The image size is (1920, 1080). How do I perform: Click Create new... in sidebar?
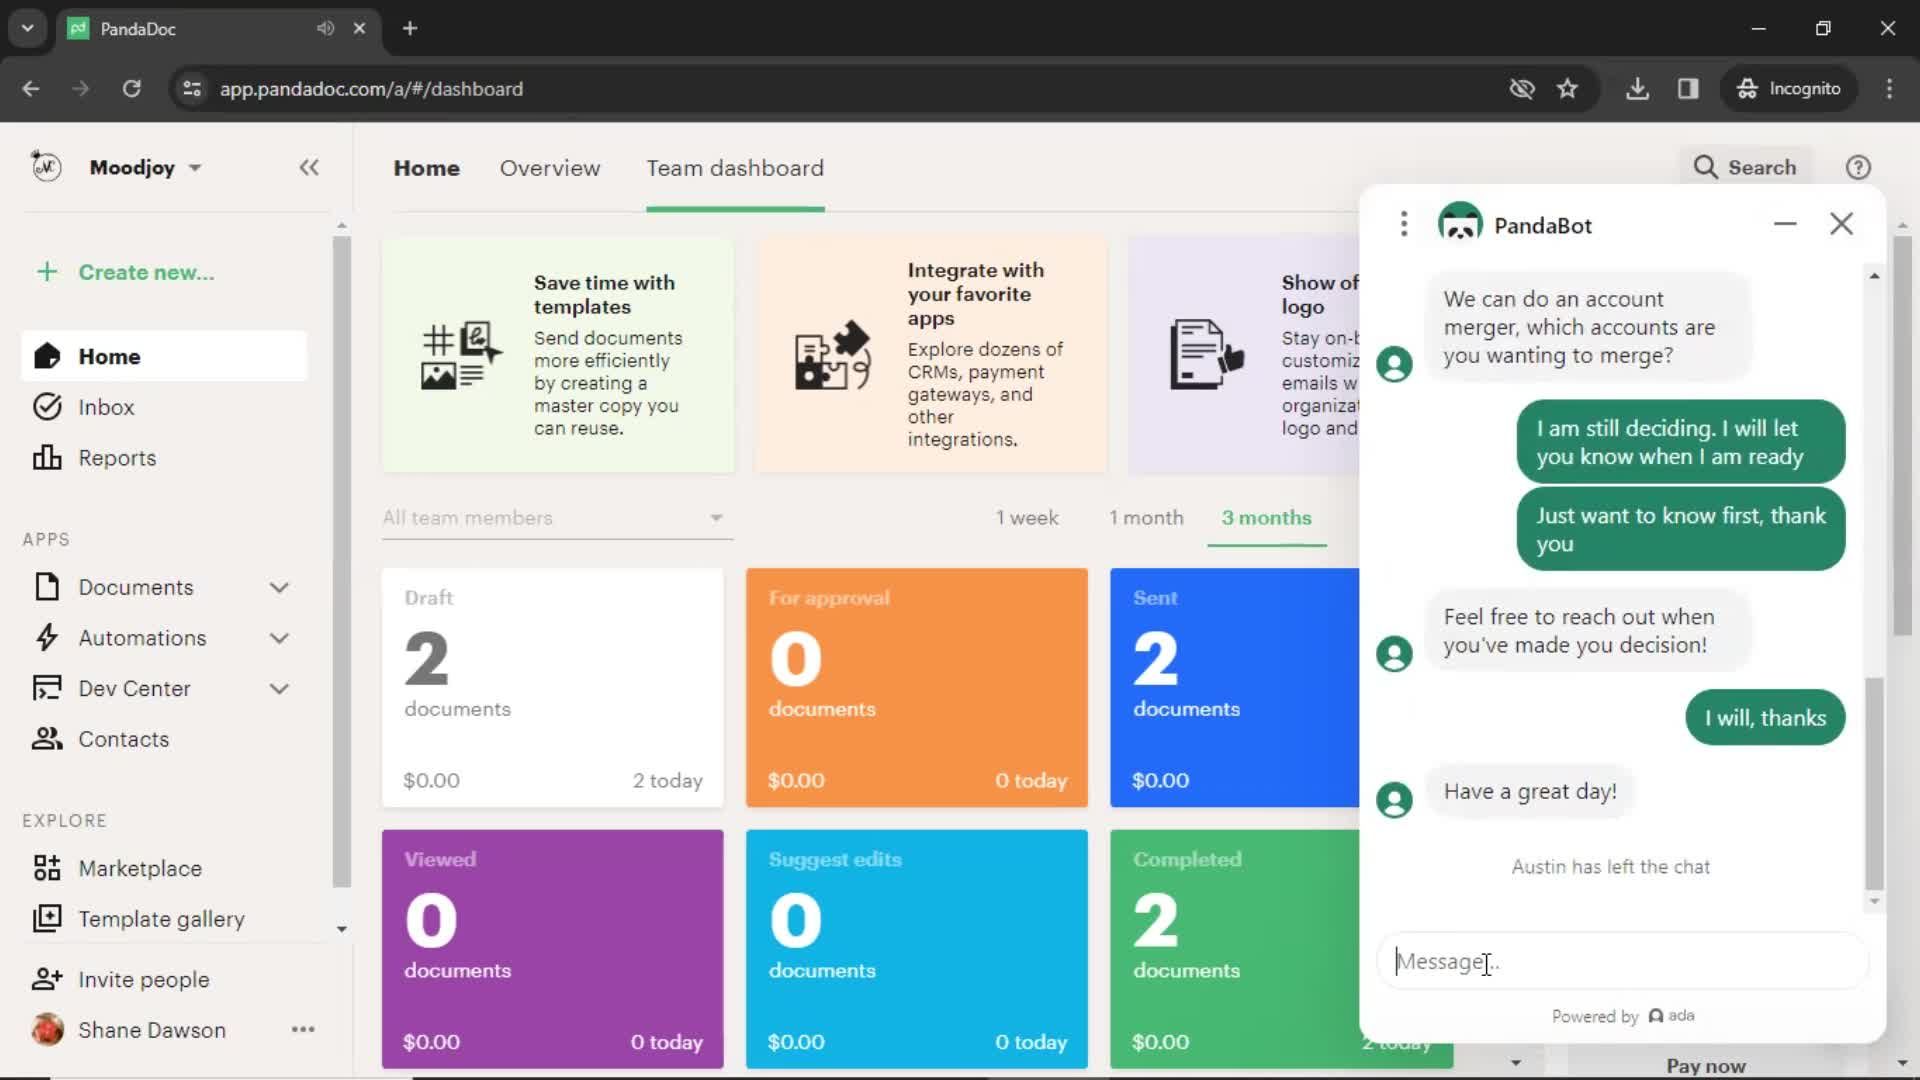pos(146,272)
